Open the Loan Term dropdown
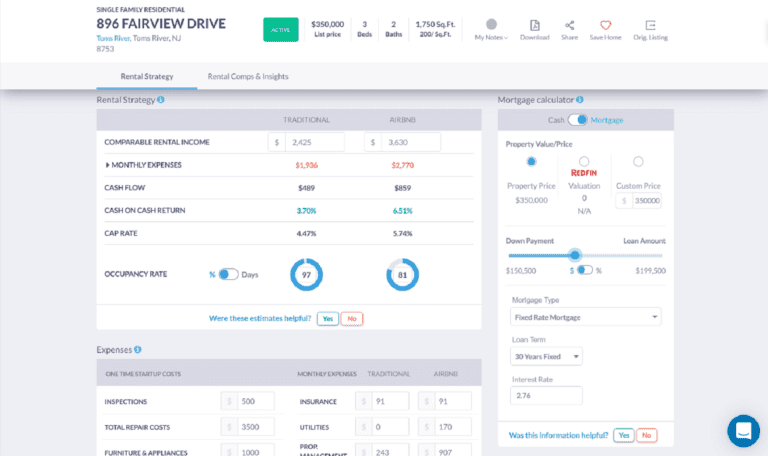 (546, 356)
